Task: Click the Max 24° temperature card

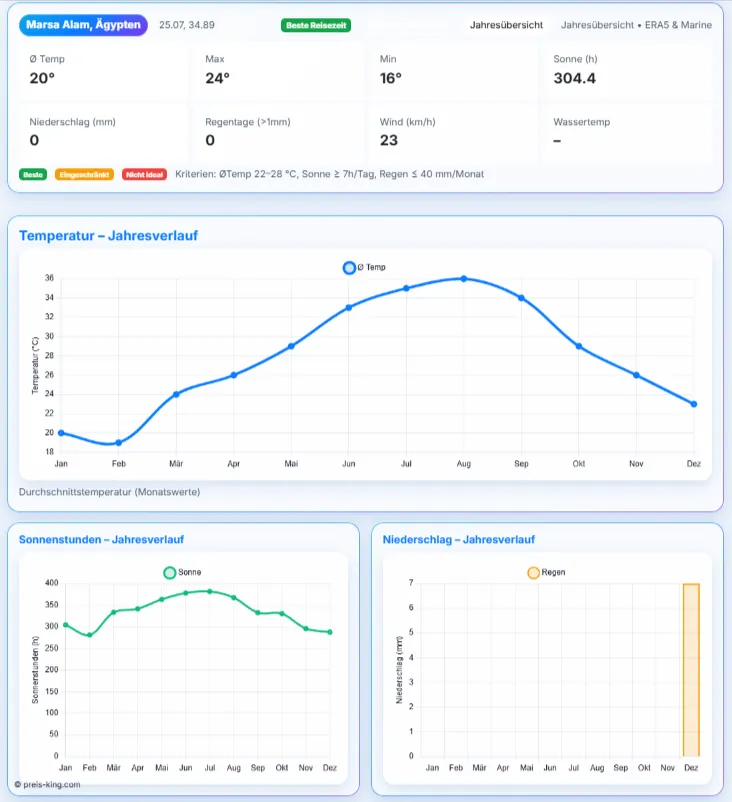Action: (x=278, y=70)
